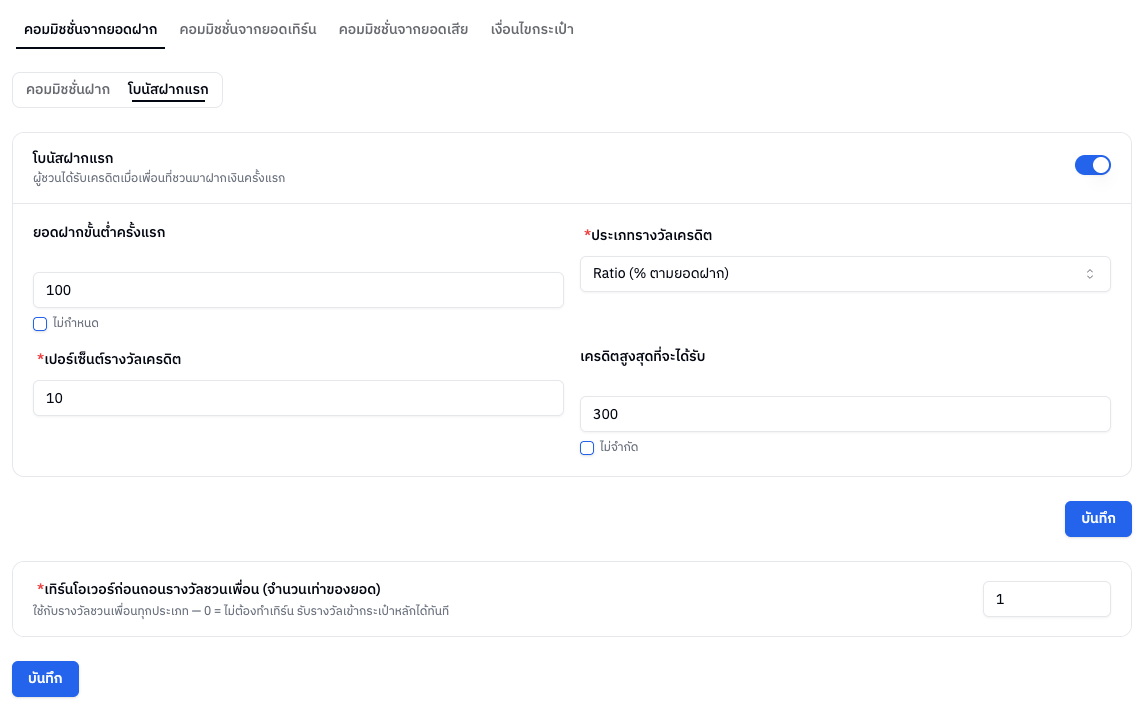Open the เงื่อนไขกระเป๋า tab

(532, 30)
